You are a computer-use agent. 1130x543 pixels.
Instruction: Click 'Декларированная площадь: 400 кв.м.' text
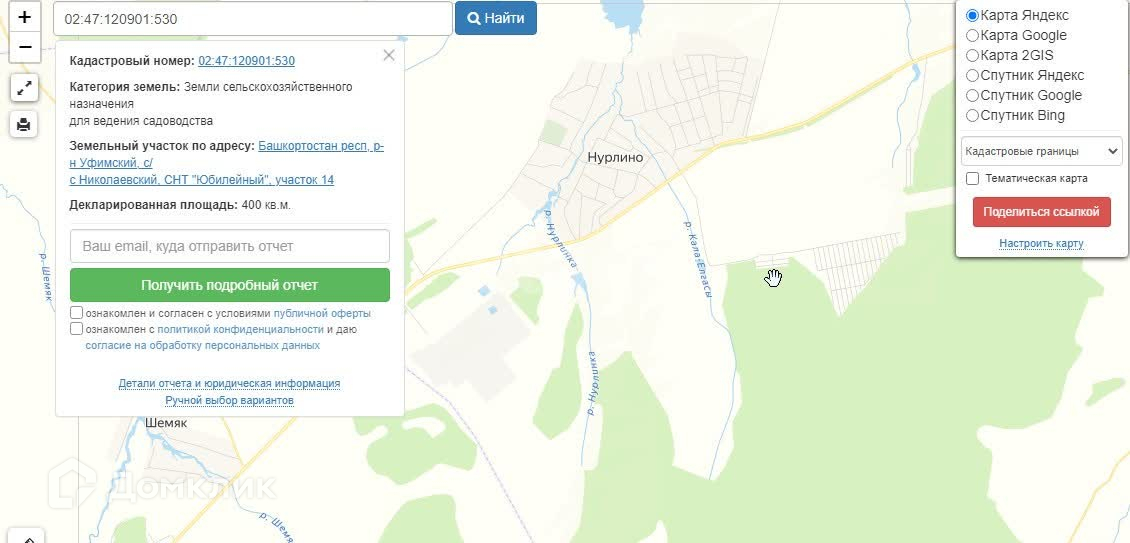(180, 205)
